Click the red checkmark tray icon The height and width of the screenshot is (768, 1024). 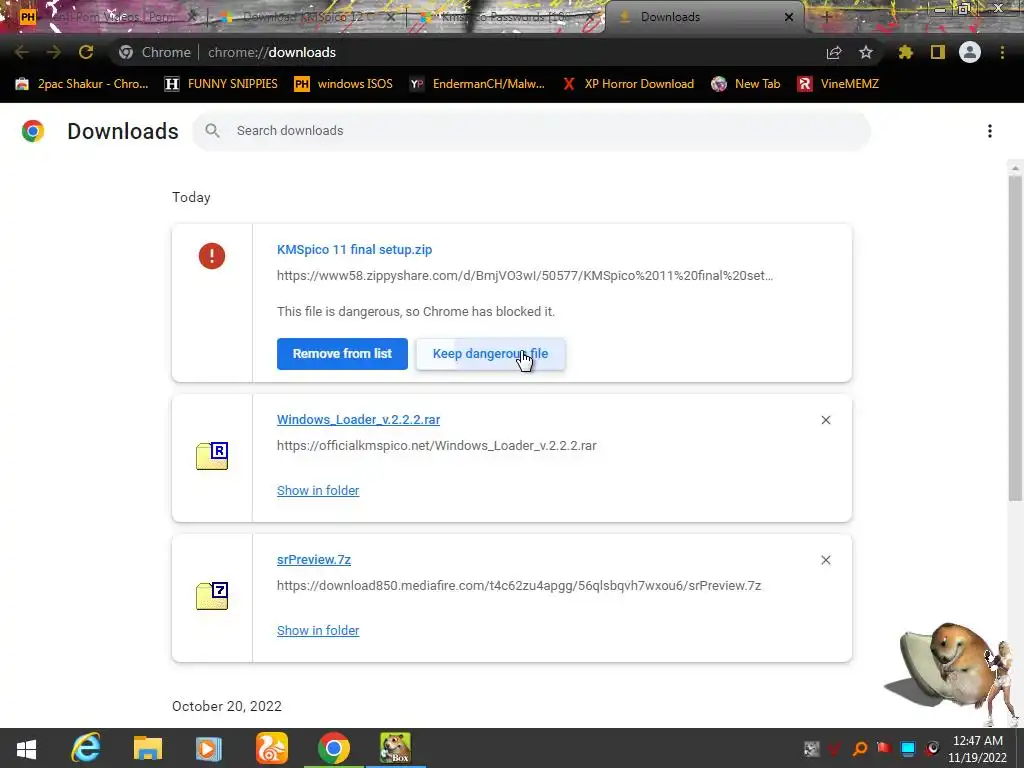[x=835, y=748]
